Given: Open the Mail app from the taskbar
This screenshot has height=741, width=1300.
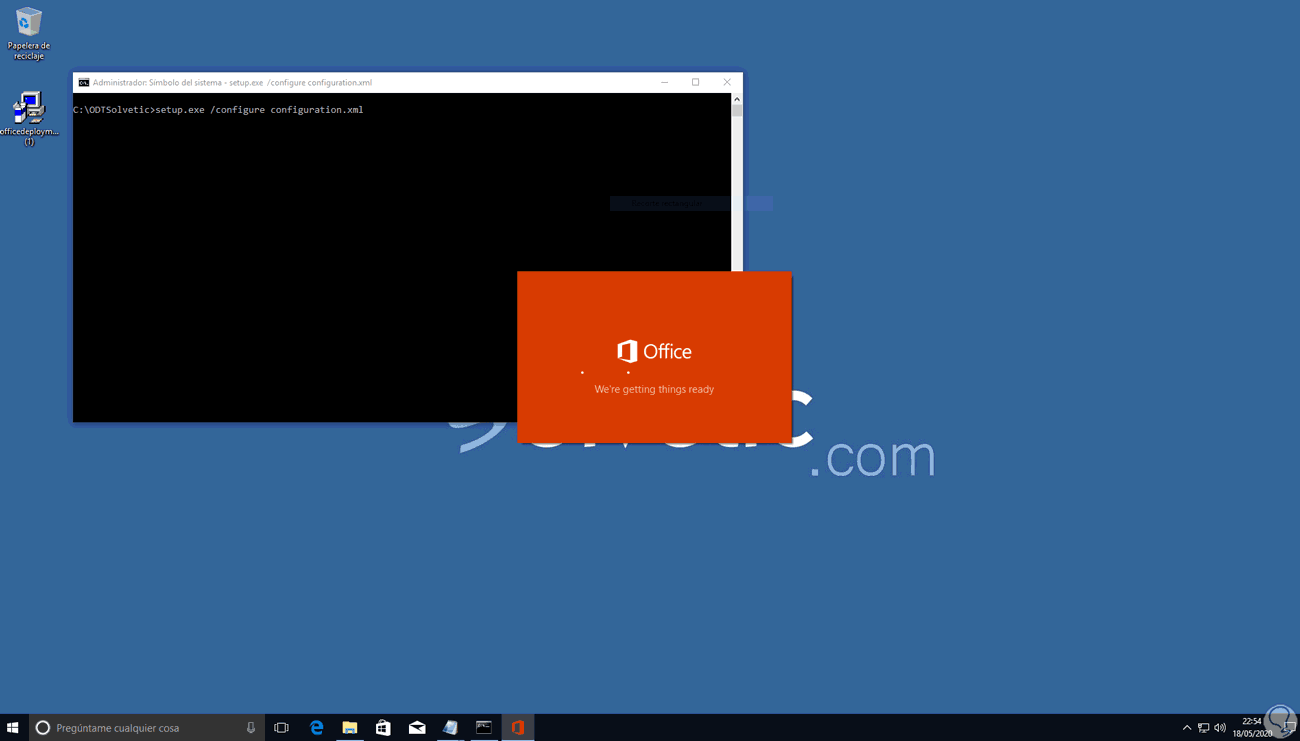Looking at the screenshot, I should 417,727.
